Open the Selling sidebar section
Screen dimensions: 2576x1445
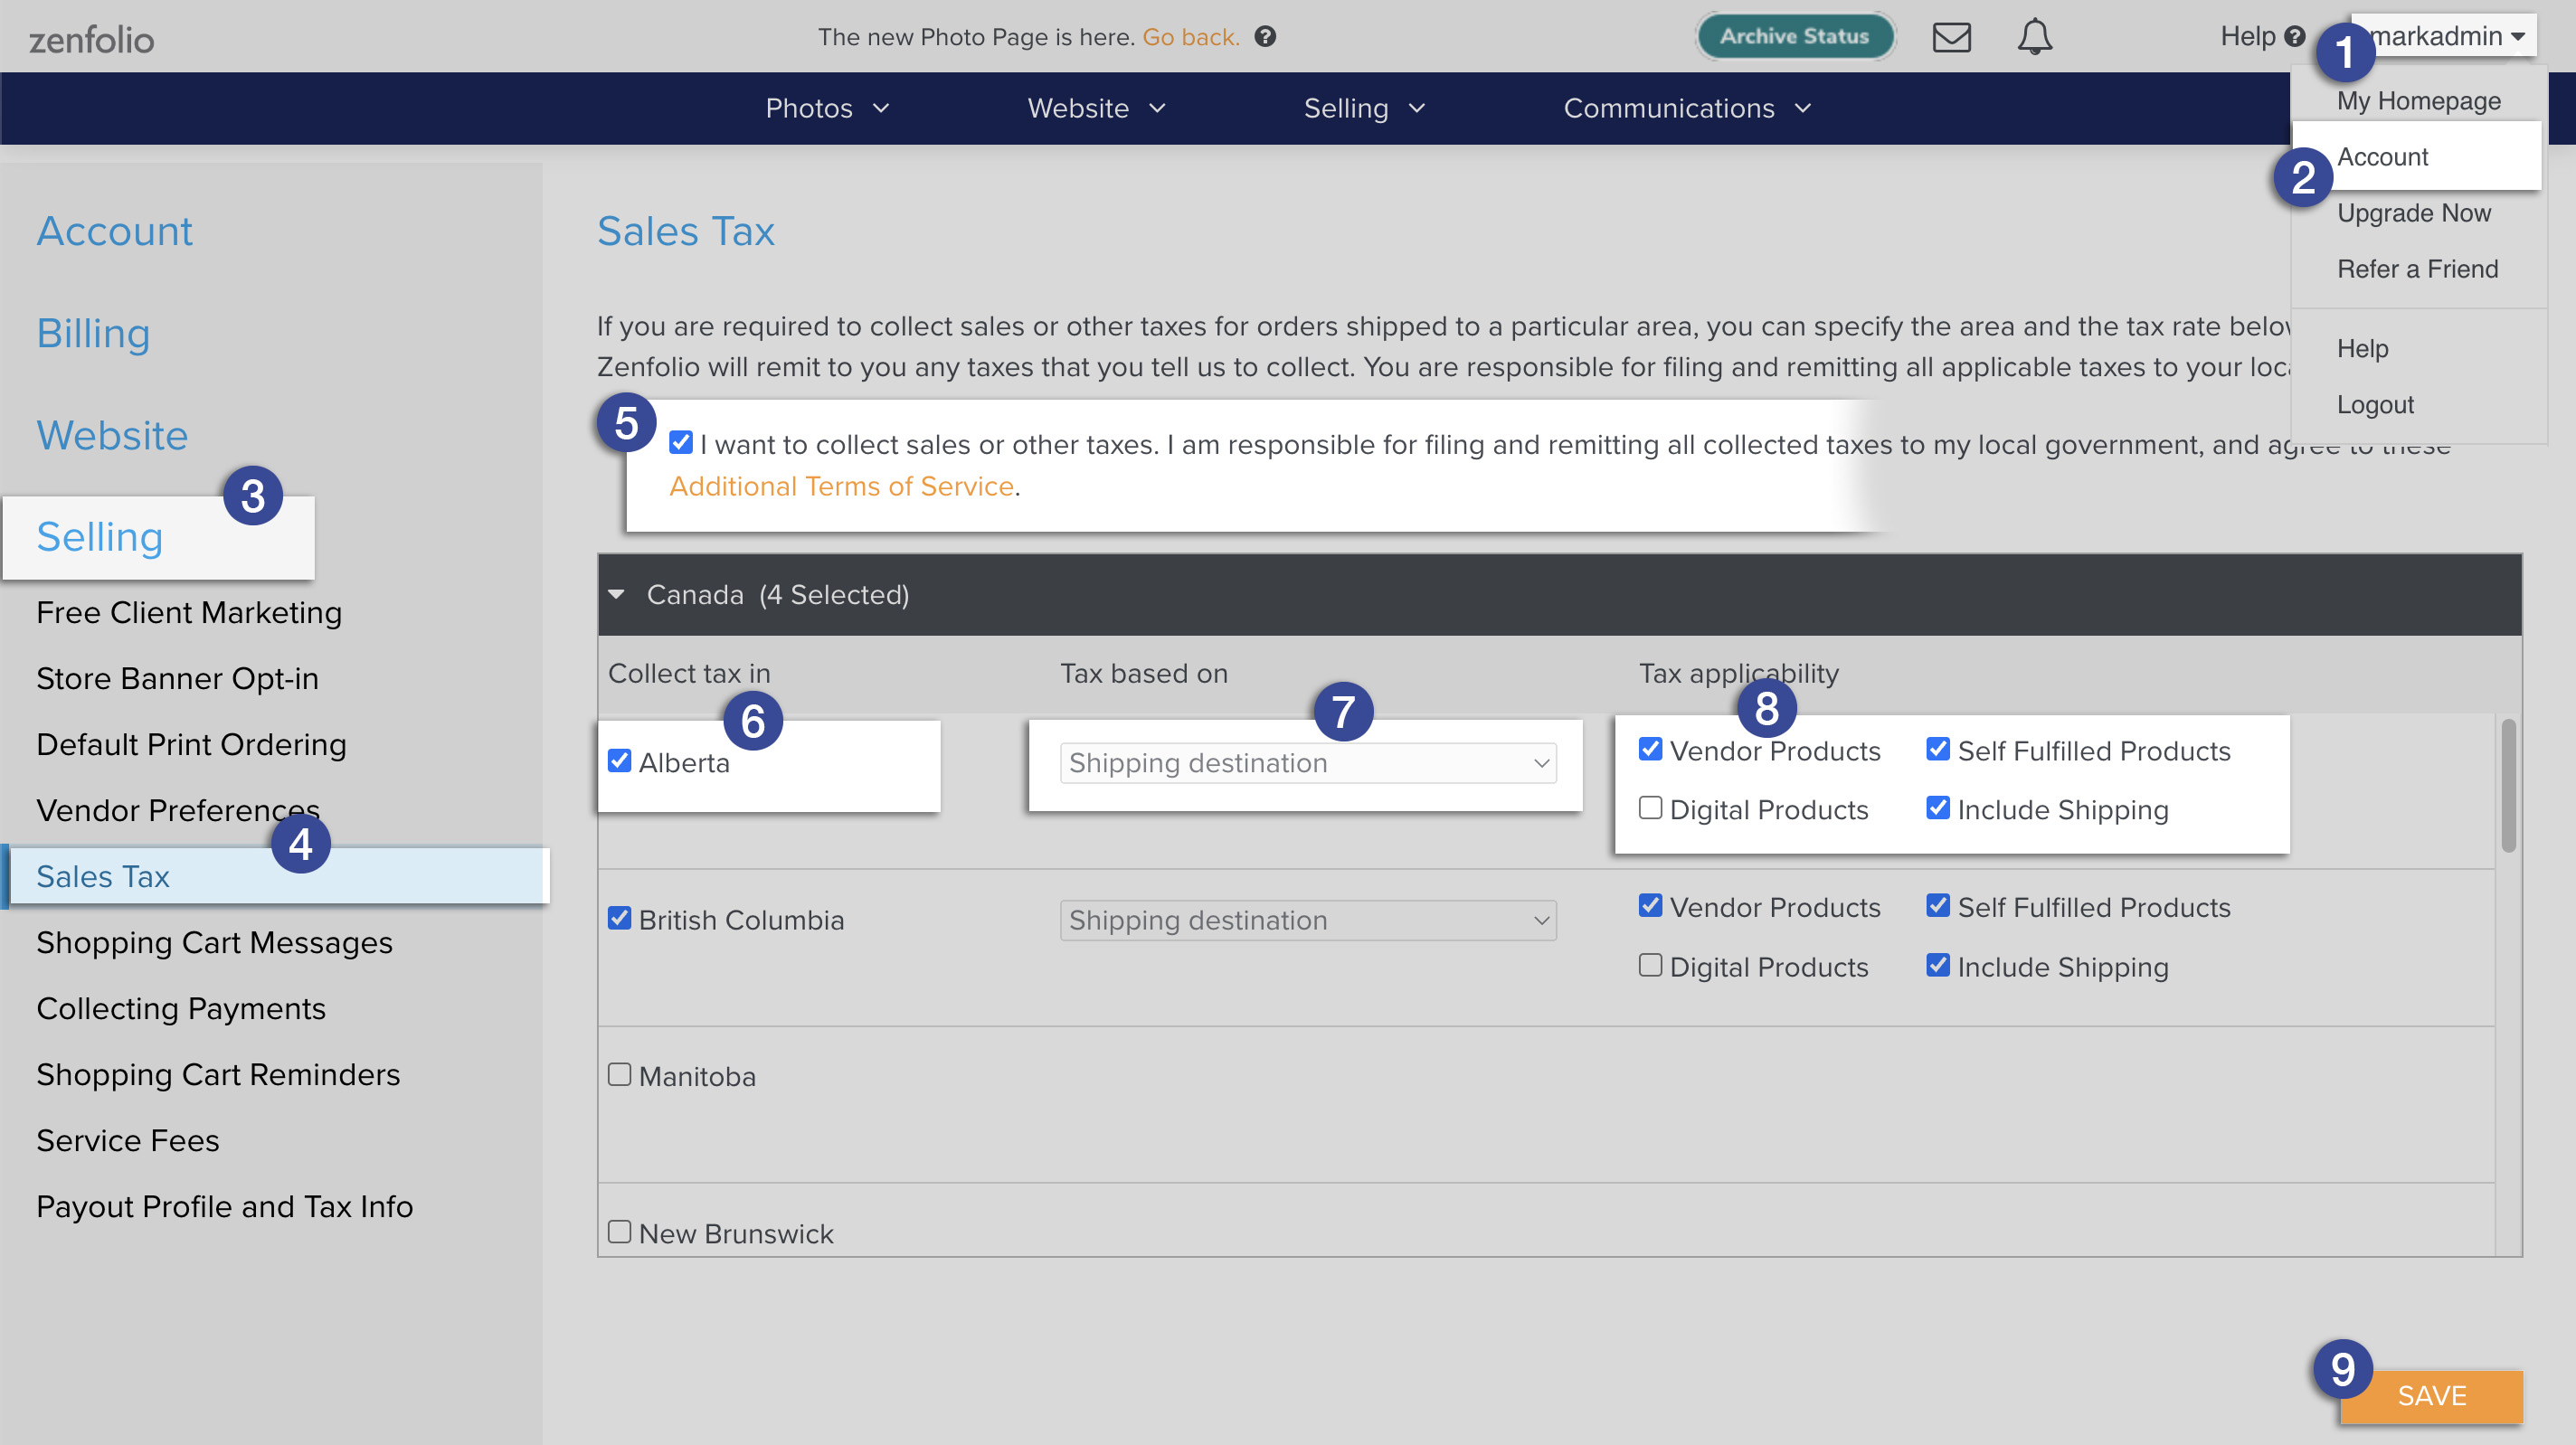point(99,537)
